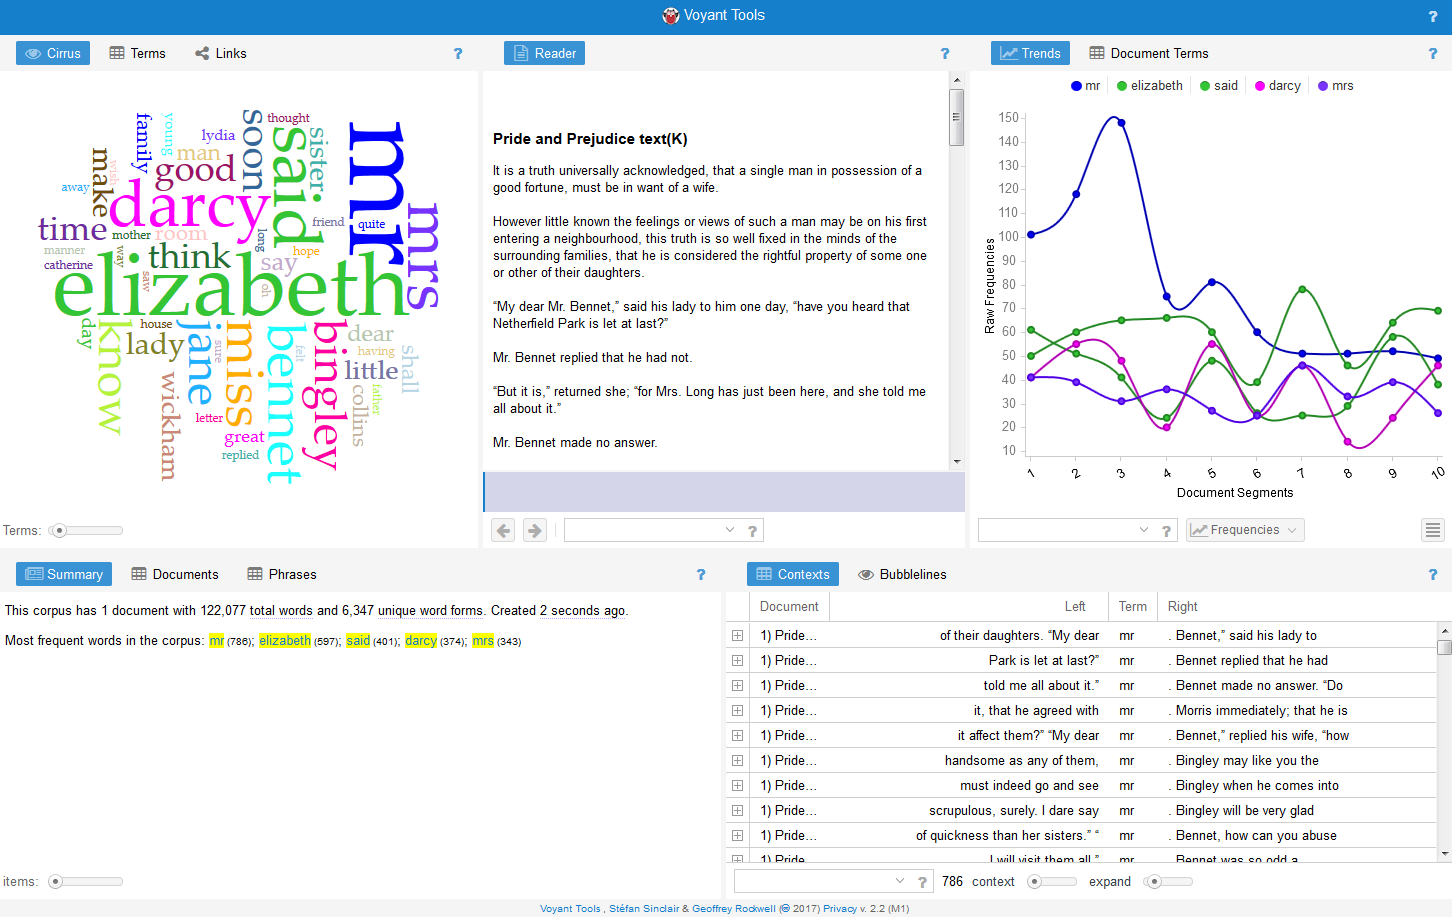
Task: Toggle the 'elizabeth' legend item in Trends
Action: (1150, 86)
